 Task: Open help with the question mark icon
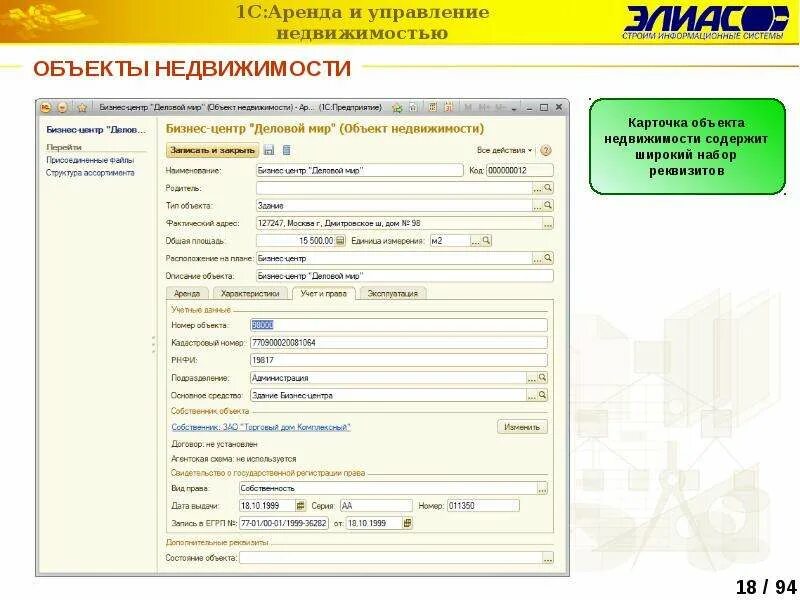(545, 151)
